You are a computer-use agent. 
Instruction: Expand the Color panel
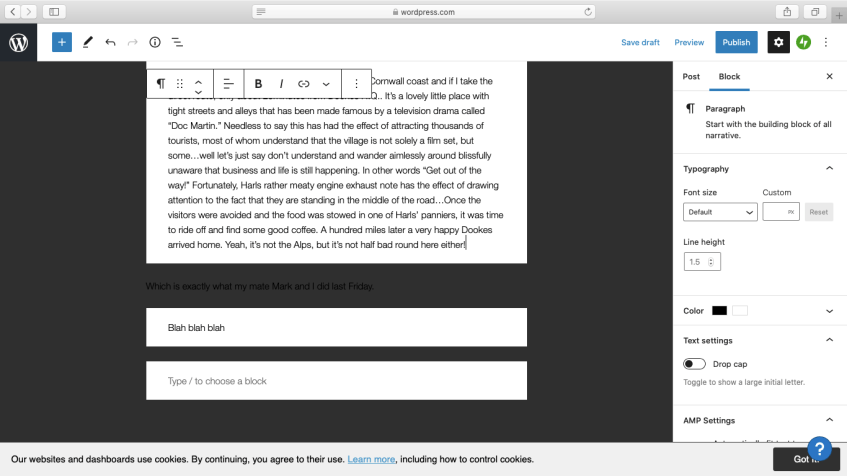point(829,311)
